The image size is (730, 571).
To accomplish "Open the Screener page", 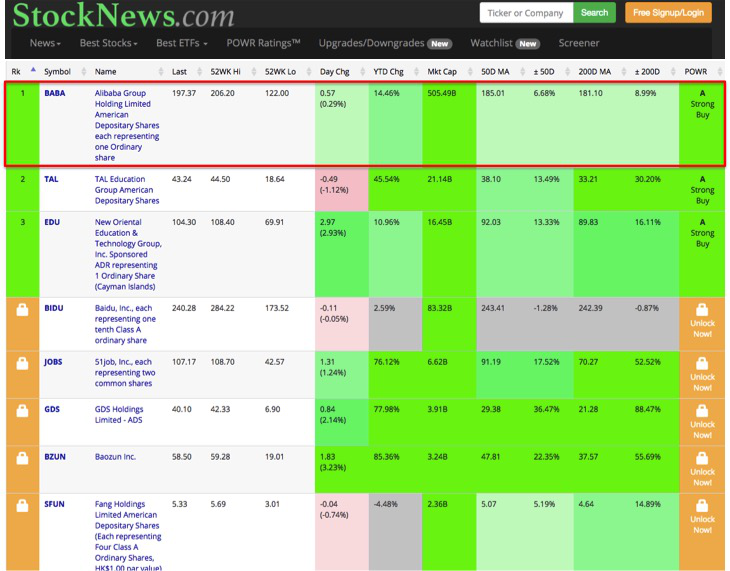I will 579,43.
